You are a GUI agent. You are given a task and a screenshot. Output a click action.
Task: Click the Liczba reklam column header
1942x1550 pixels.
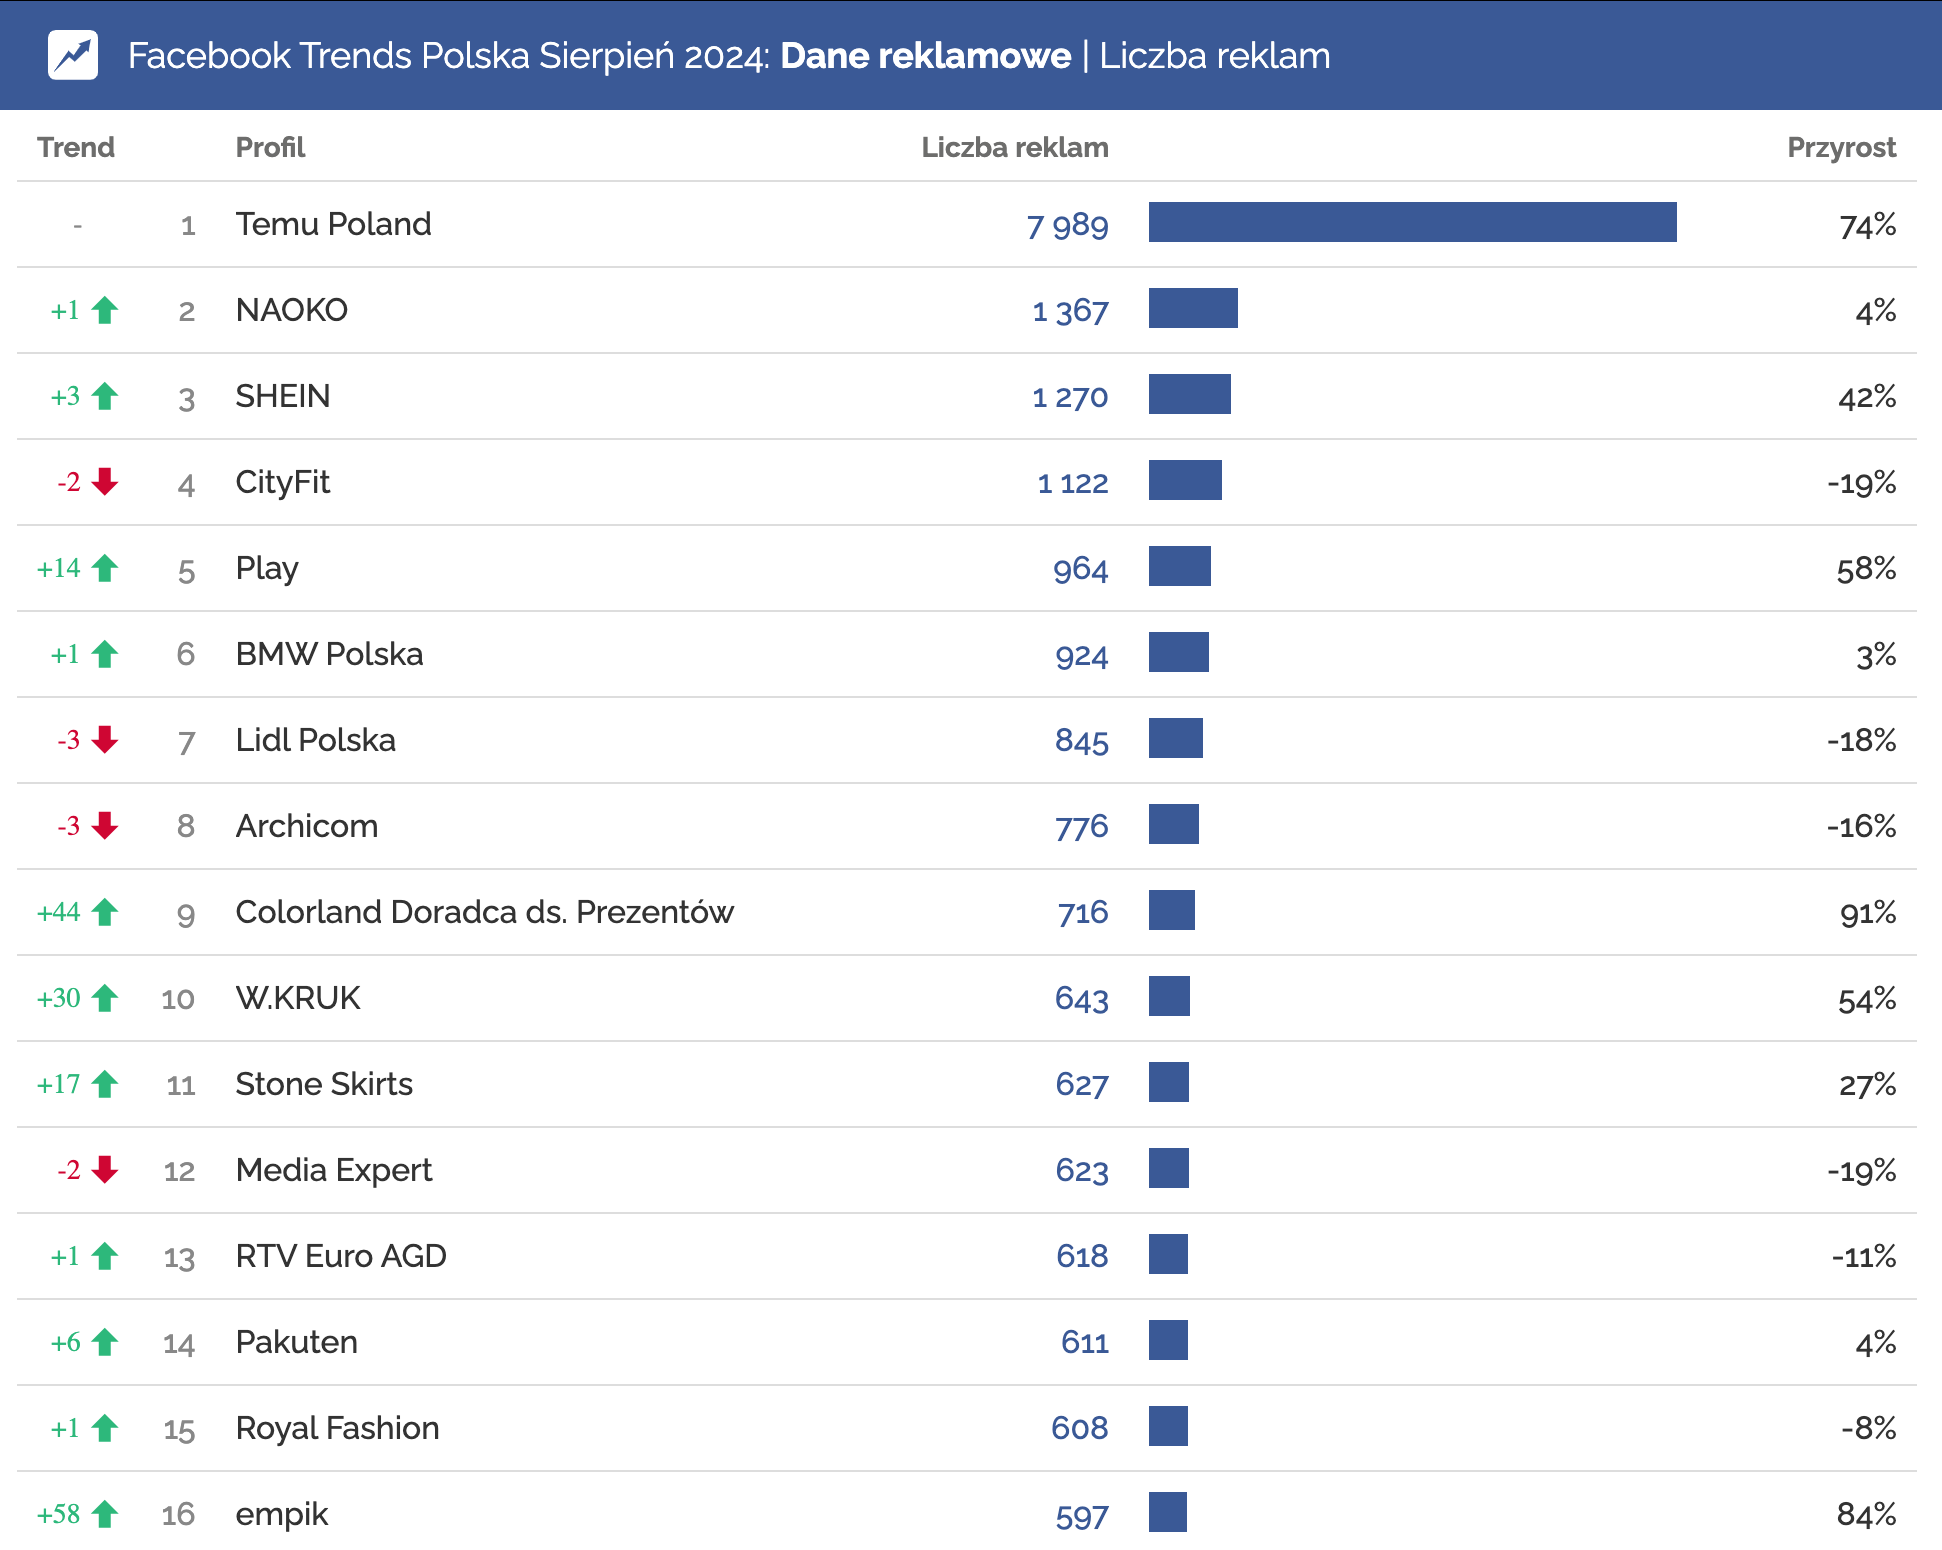pyautogui.click(x=1015, y=147)
